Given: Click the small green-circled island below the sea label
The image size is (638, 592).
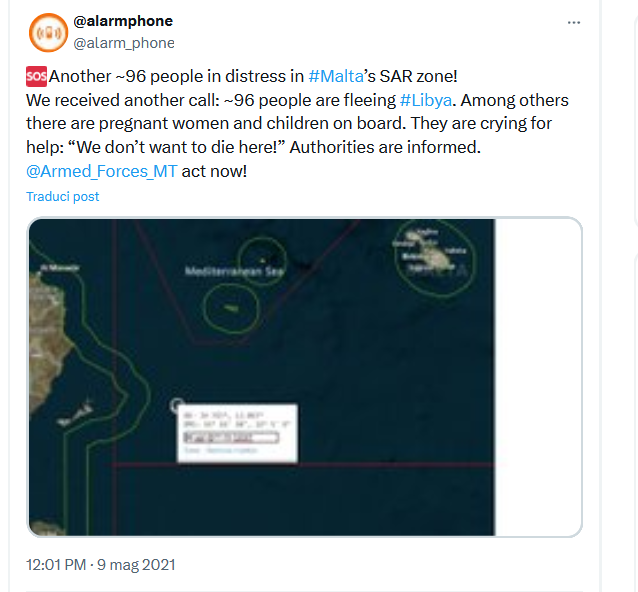Looking at the screenshot, I should pos(232,306).
